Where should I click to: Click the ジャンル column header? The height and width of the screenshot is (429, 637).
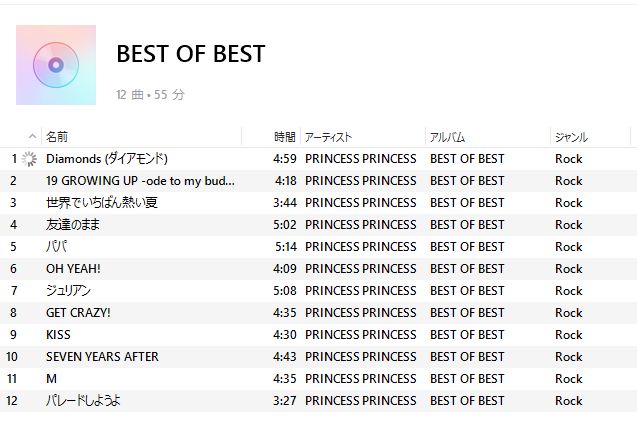[x=571, y=137]
